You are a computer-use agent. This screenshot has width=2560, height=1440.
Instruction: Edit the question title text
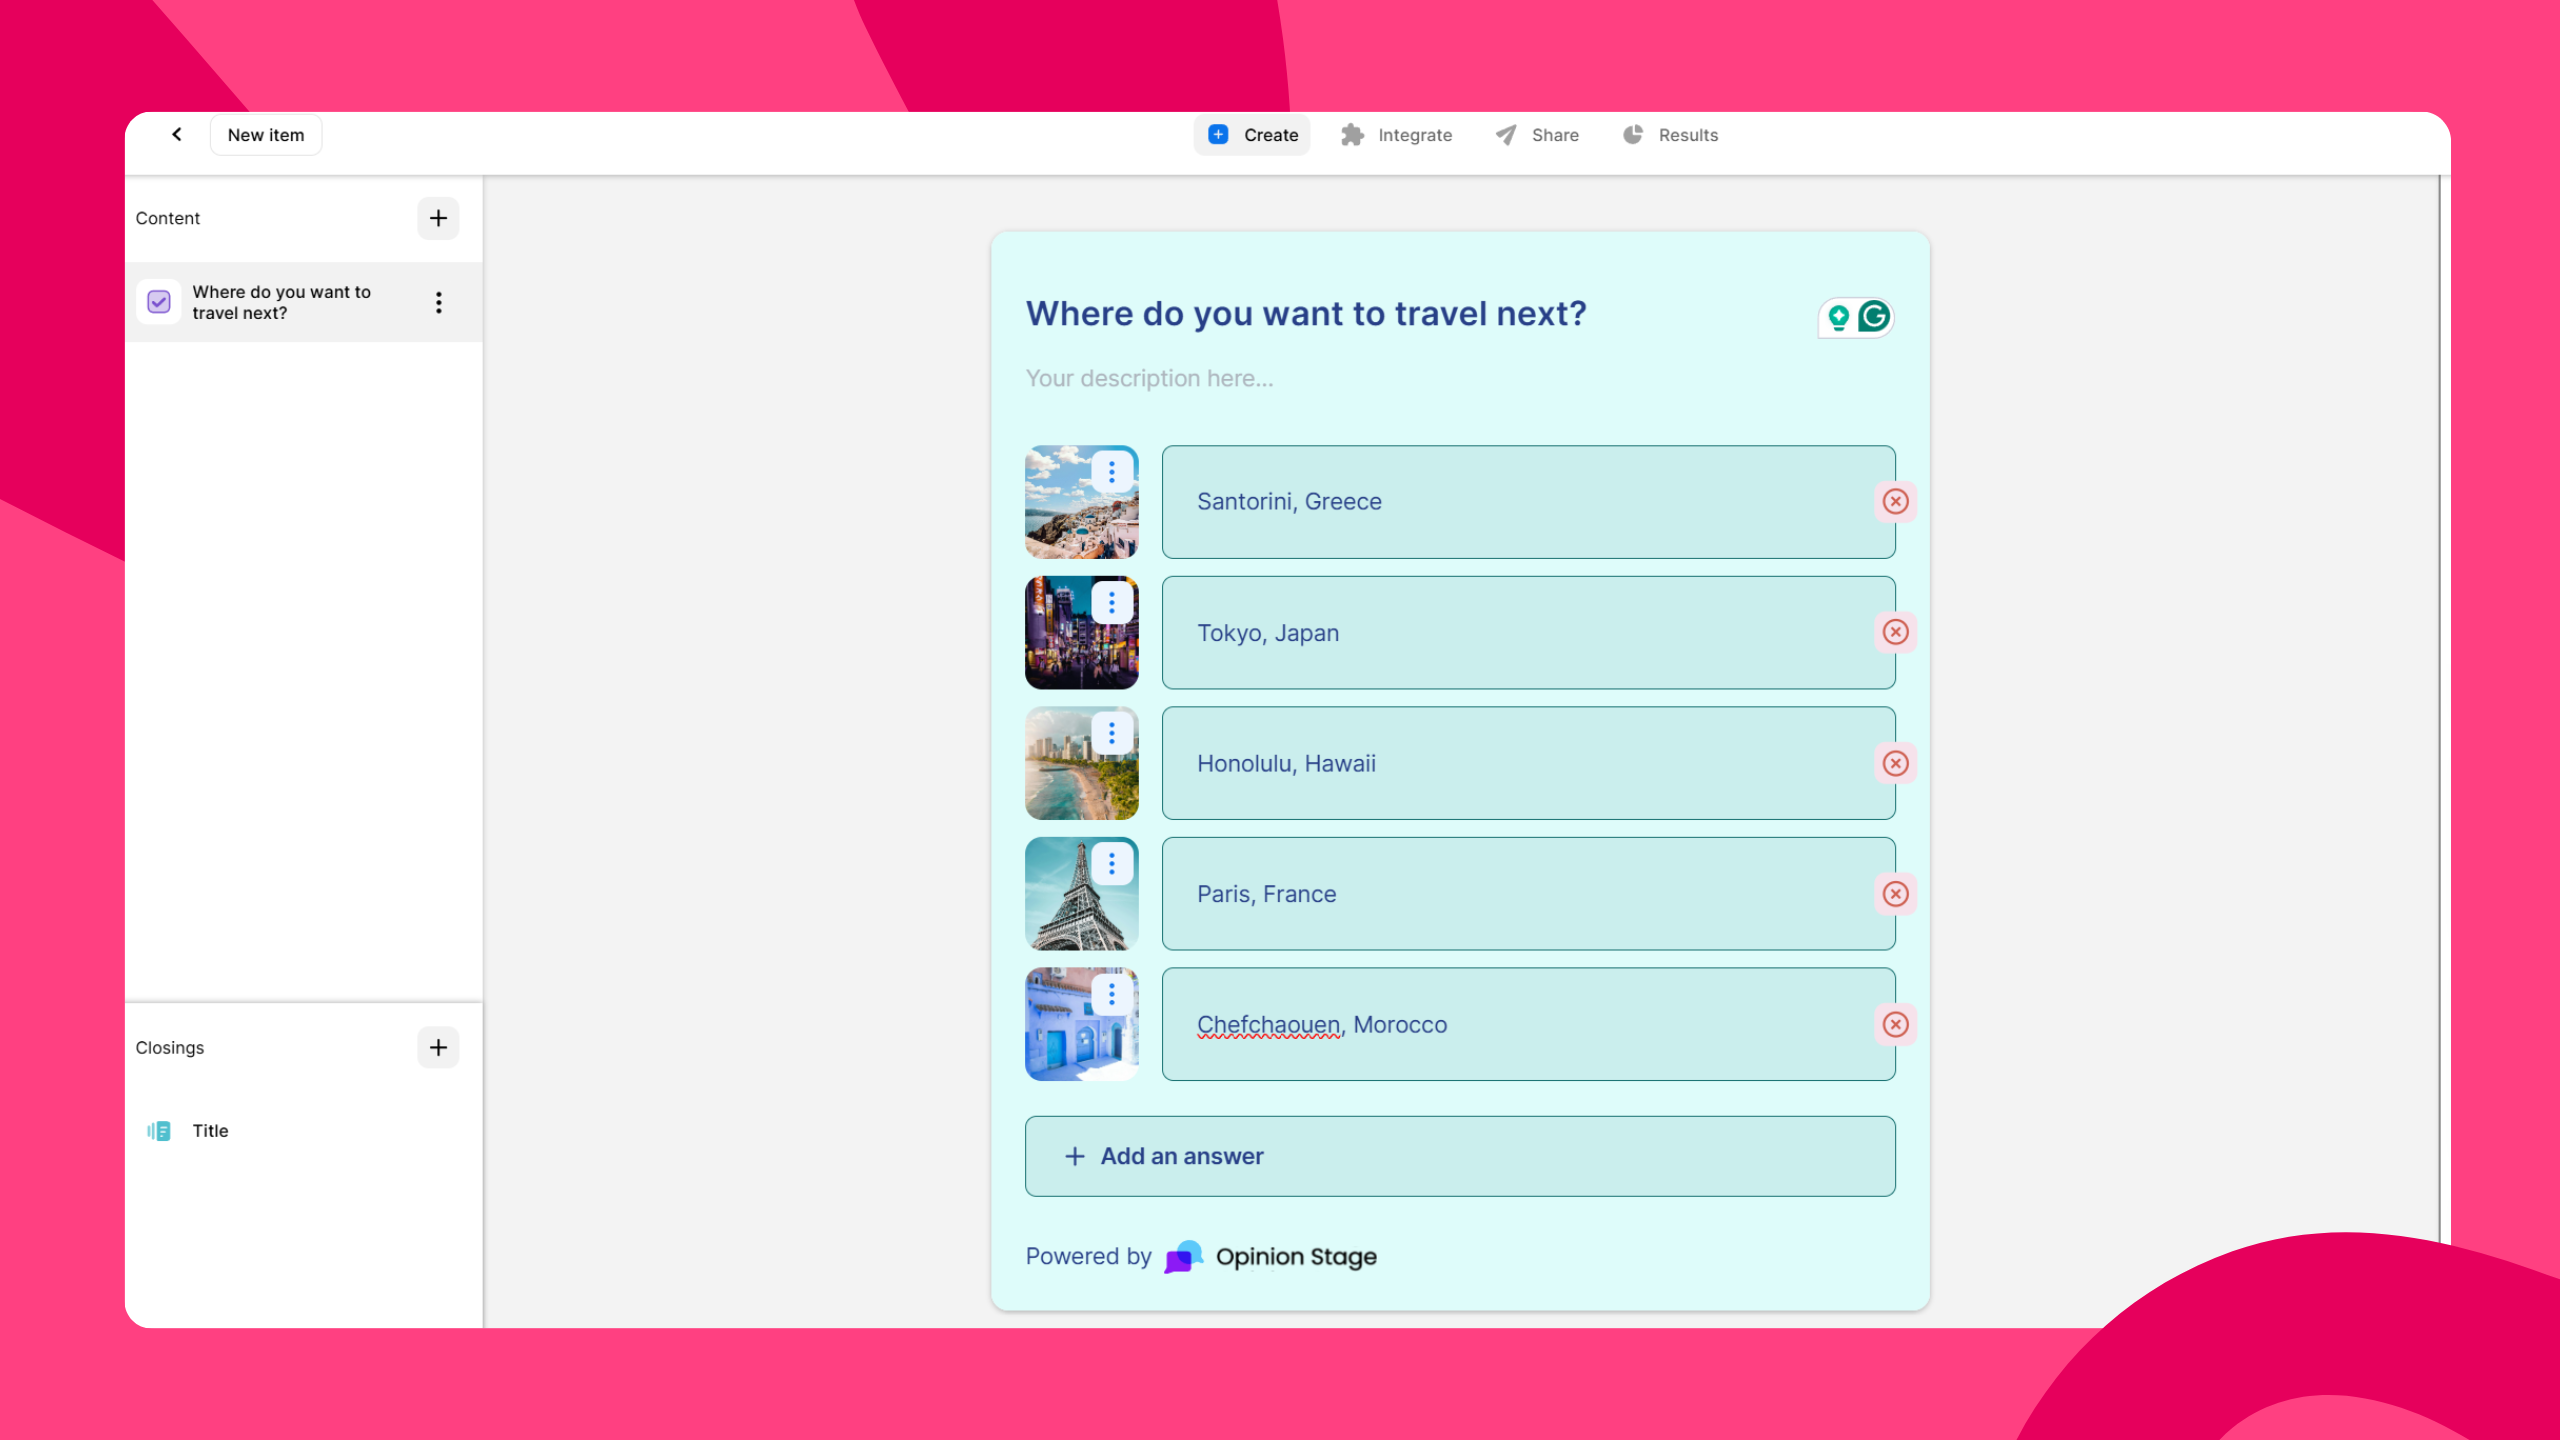click(1306, 314)
